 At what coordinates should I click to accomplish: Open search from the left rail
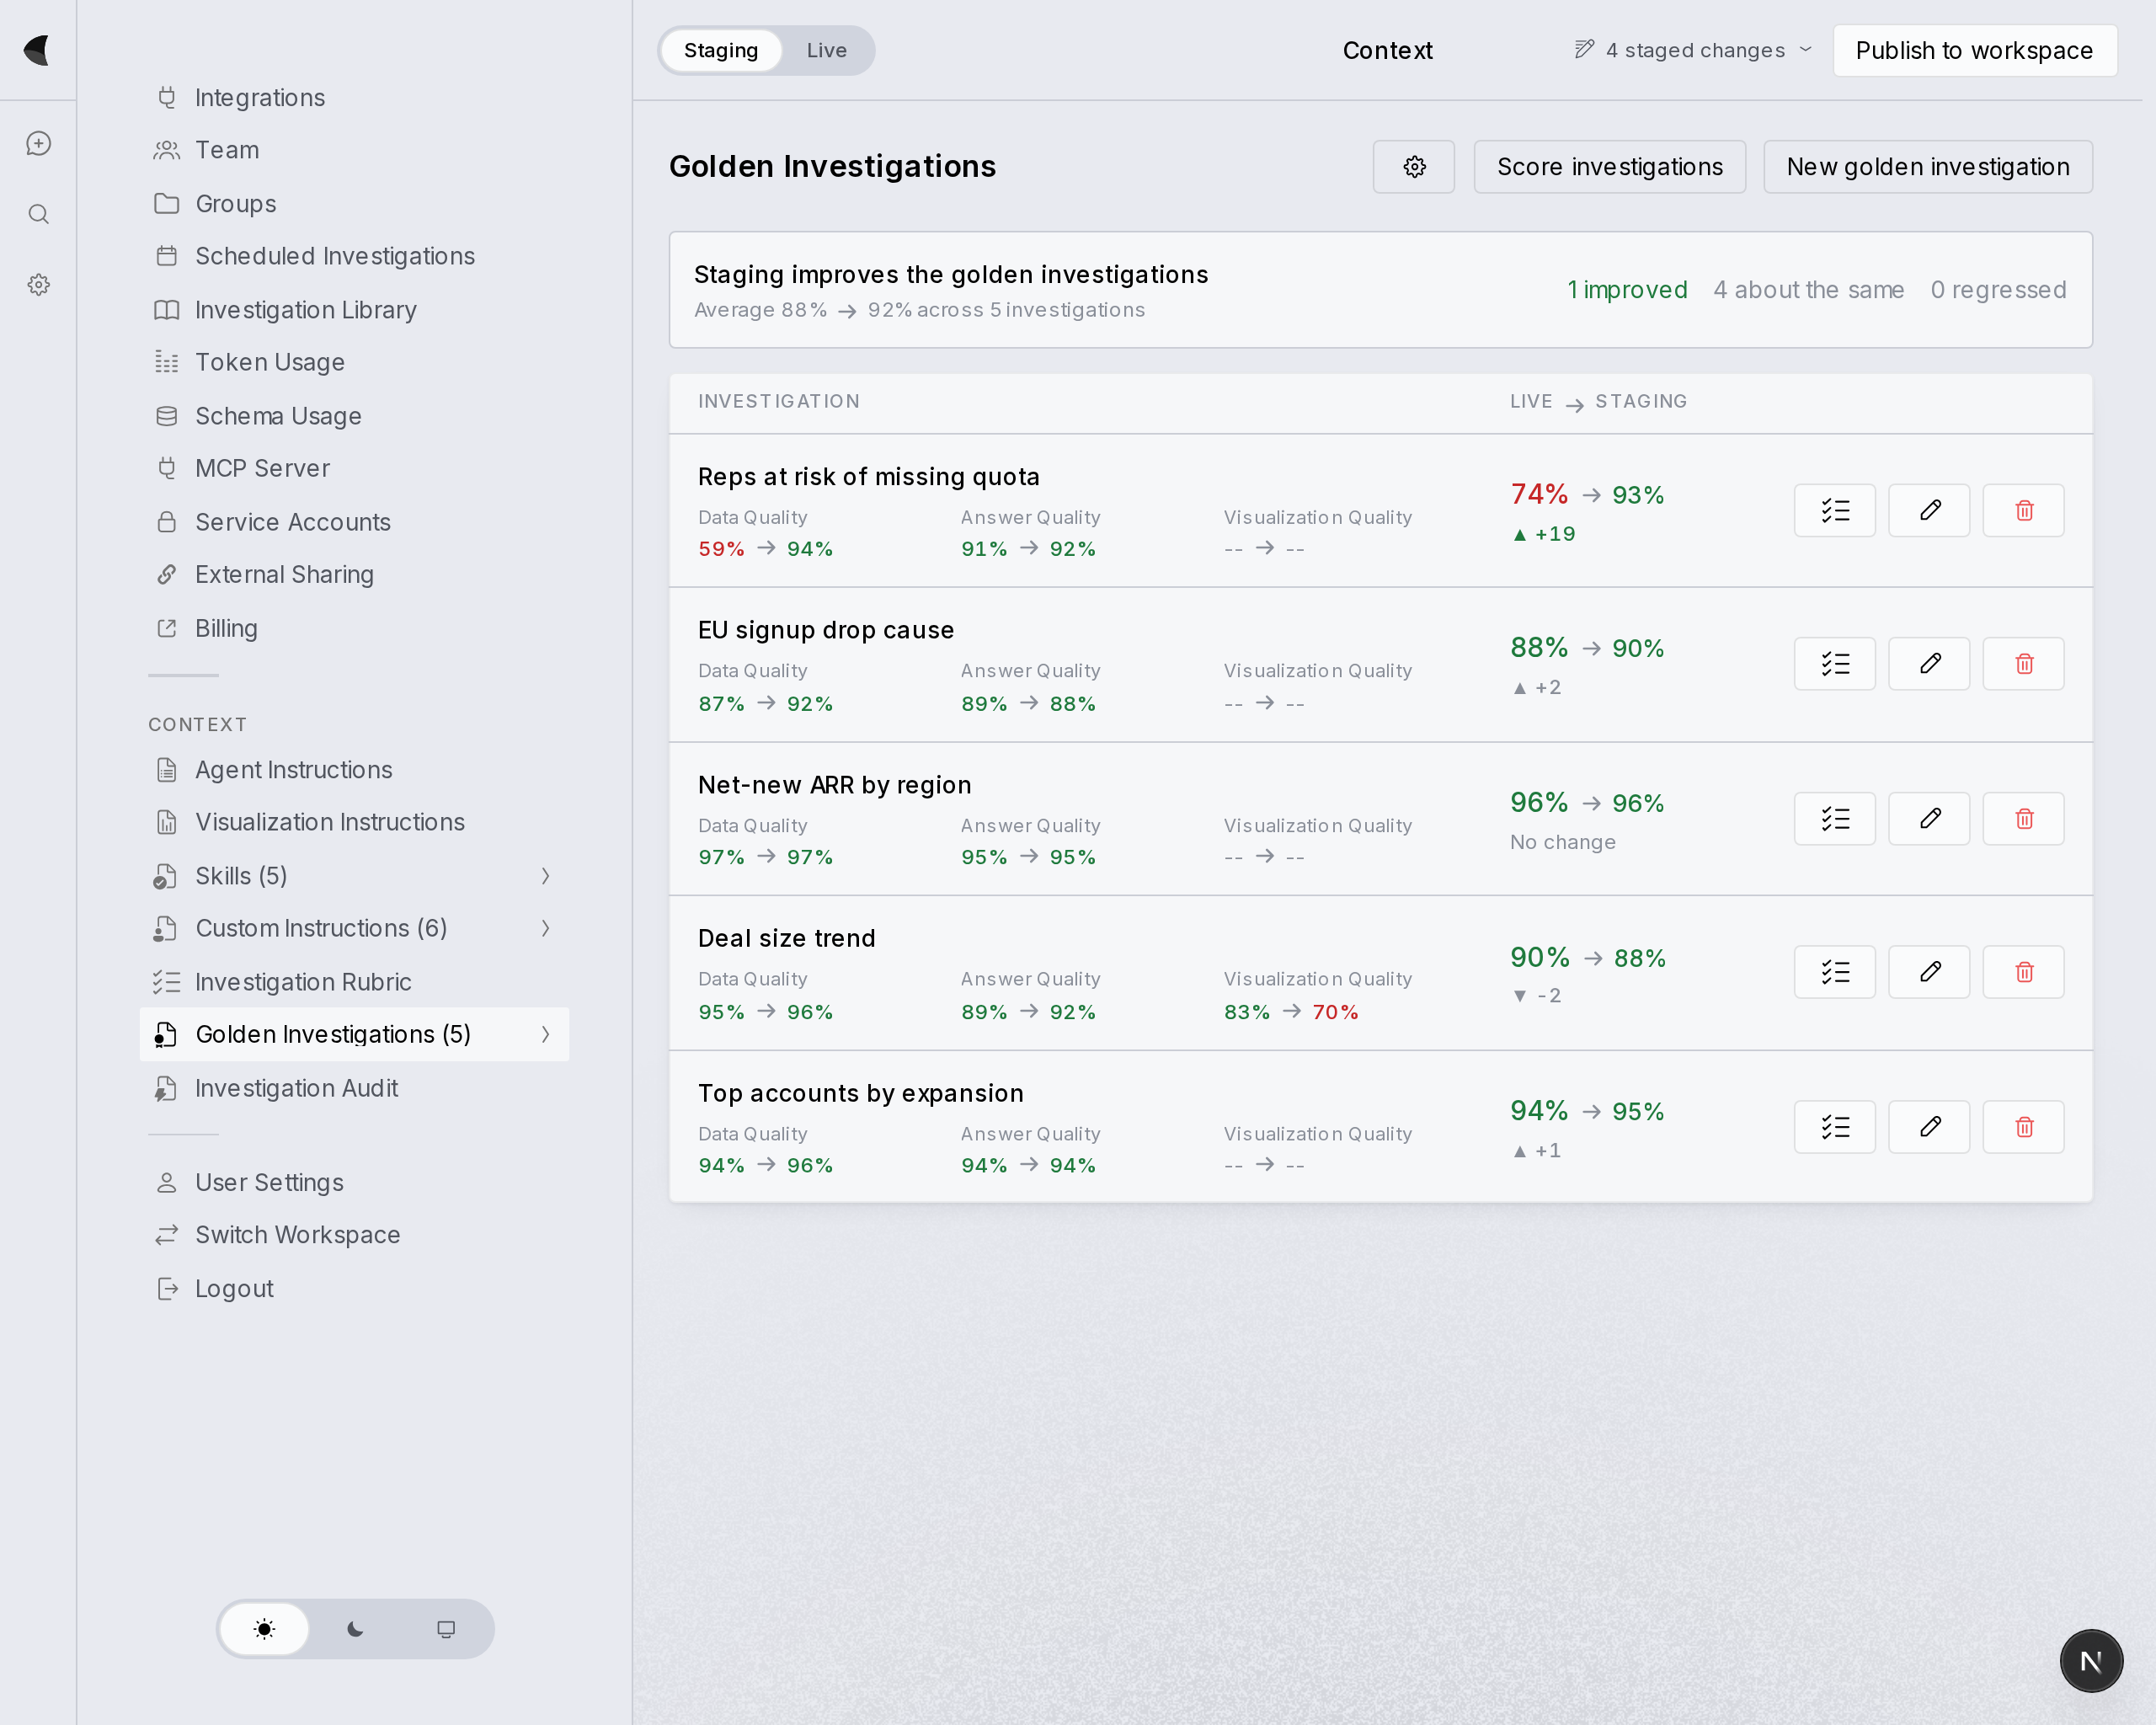tap(38, 214)
